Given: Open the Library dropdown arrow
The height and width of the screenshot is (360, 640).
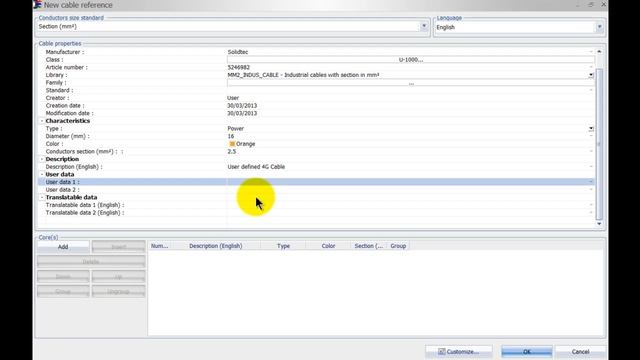Looking at the screenshot, I should pos(591,75).
